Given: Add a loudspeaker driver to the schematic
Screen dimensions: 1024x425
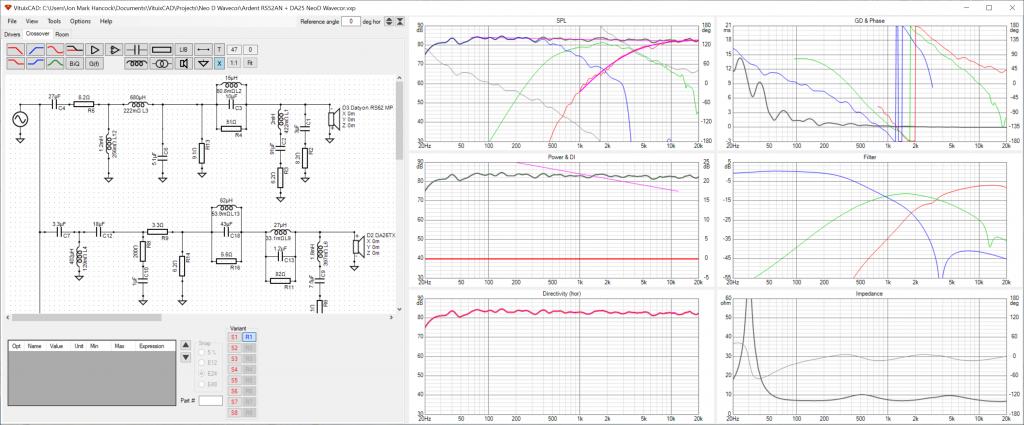Looking at the screenshot, I should (x=184, y=63).
